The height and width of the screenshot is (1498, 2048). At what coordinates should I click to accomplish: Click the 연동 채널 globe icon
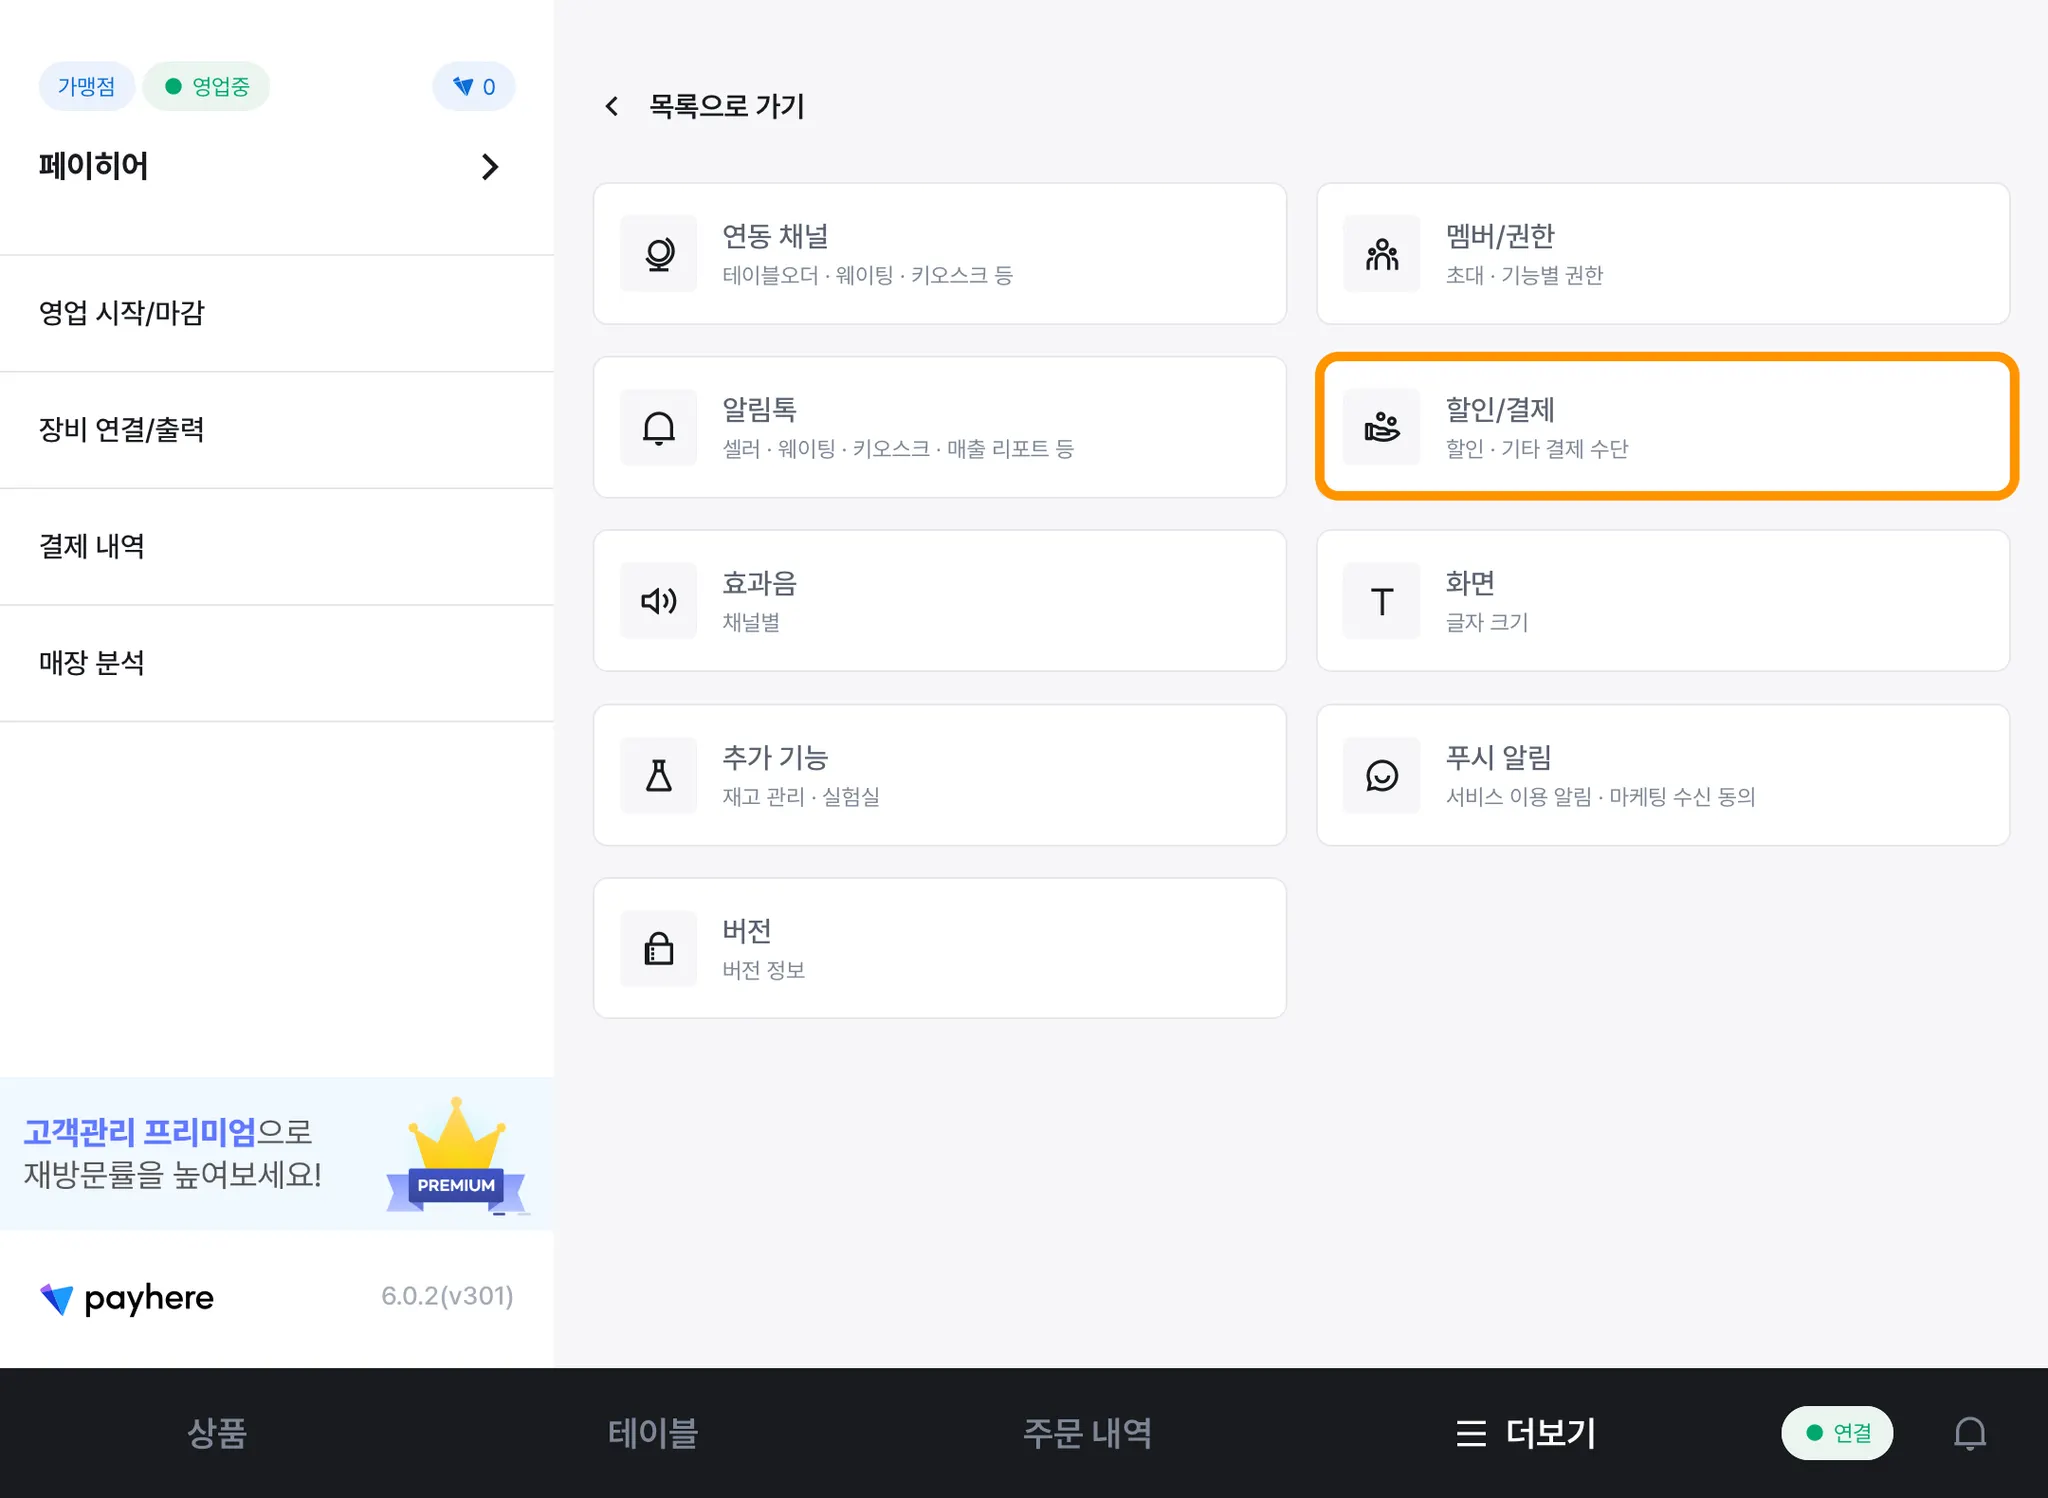tap(658, 254)
